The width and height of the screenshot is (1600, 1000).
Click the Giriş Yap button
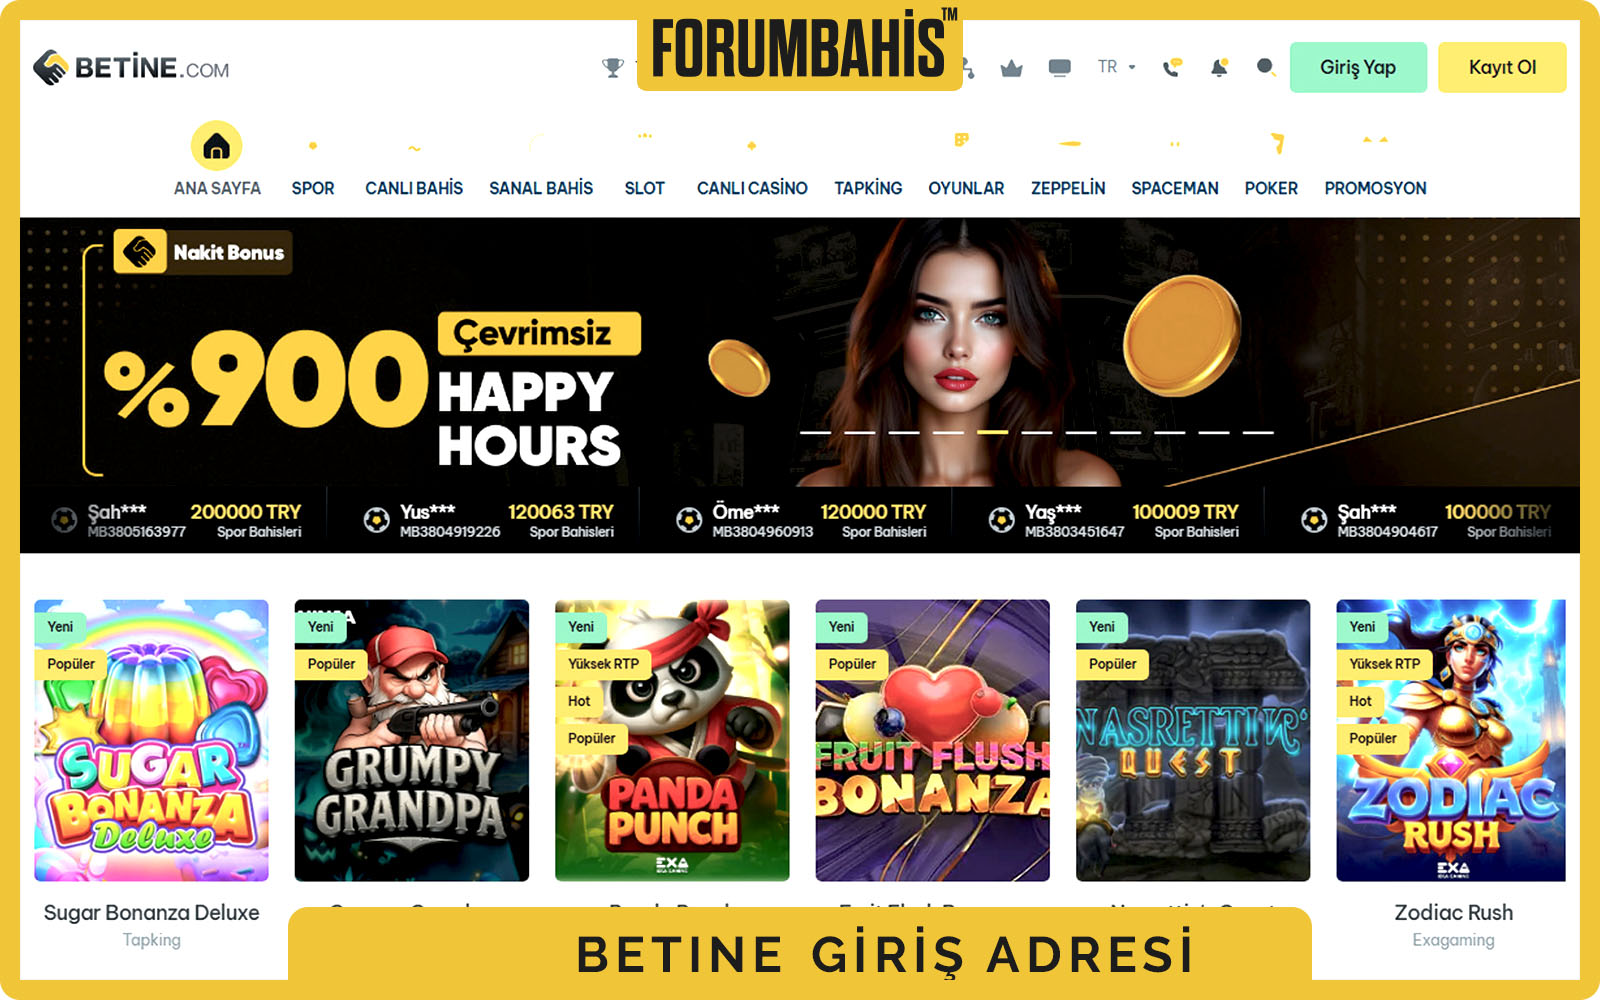coord(1358,67)
